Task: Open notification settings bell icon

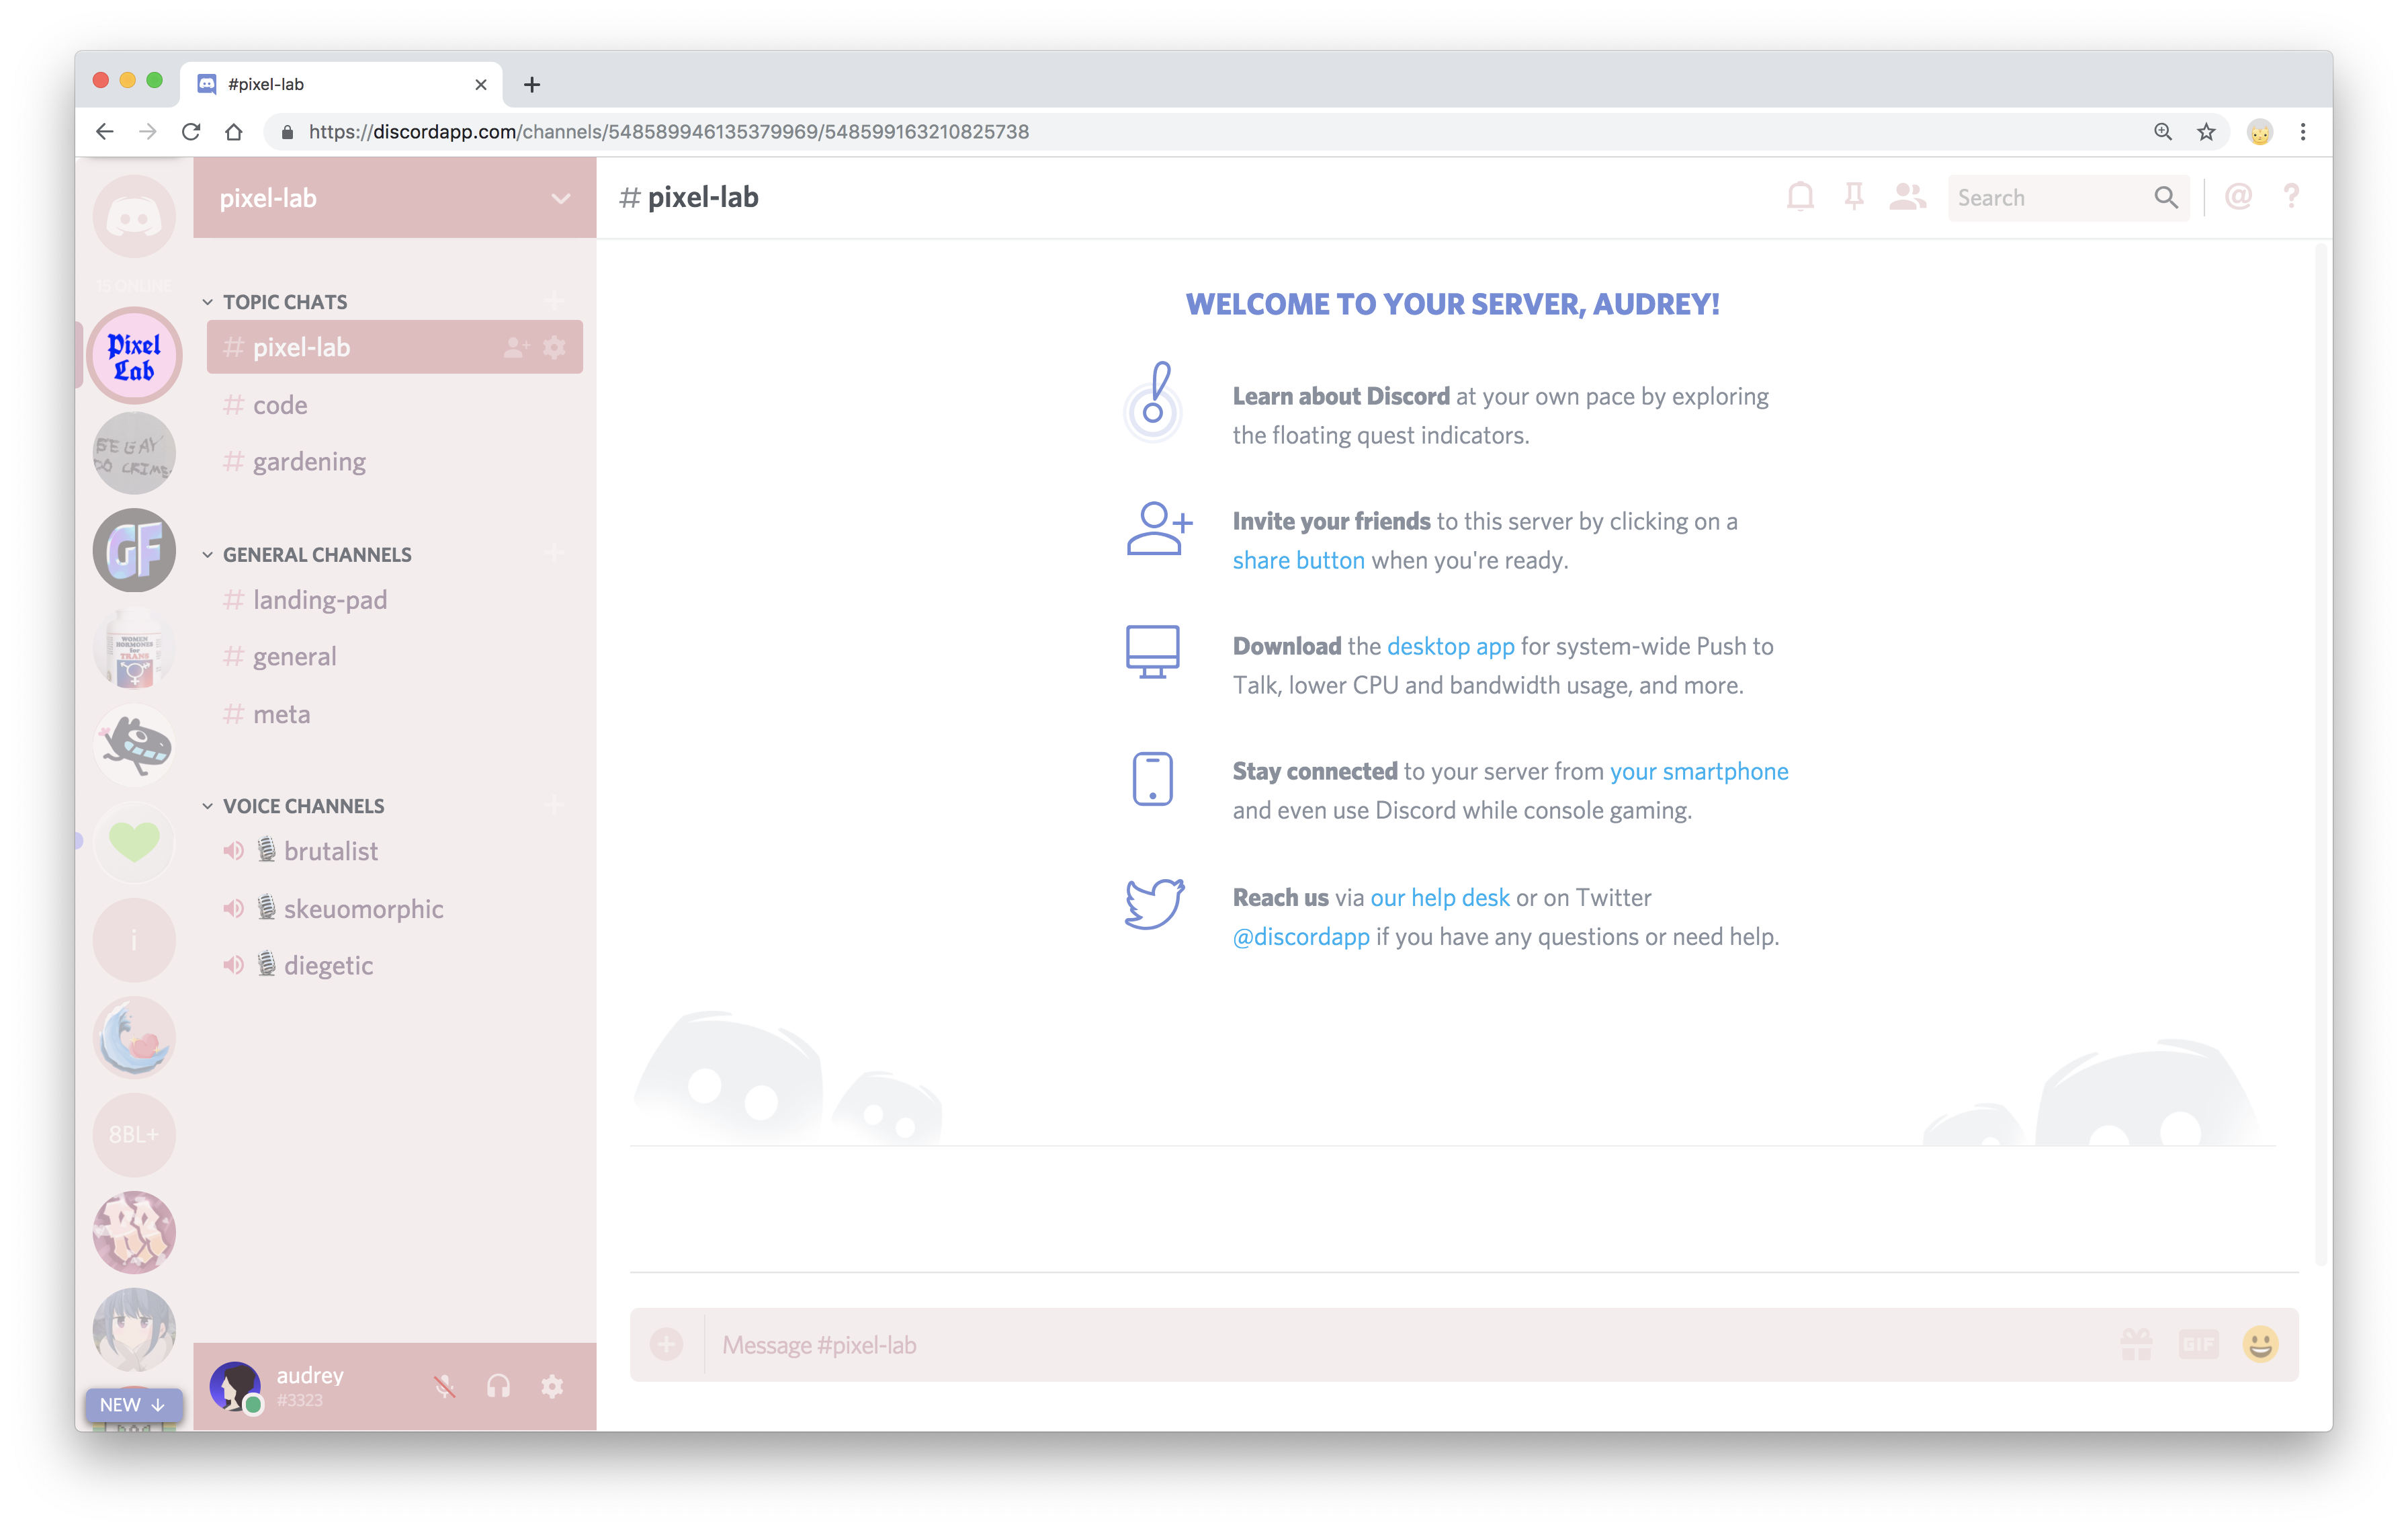Action: (1800, 197)
